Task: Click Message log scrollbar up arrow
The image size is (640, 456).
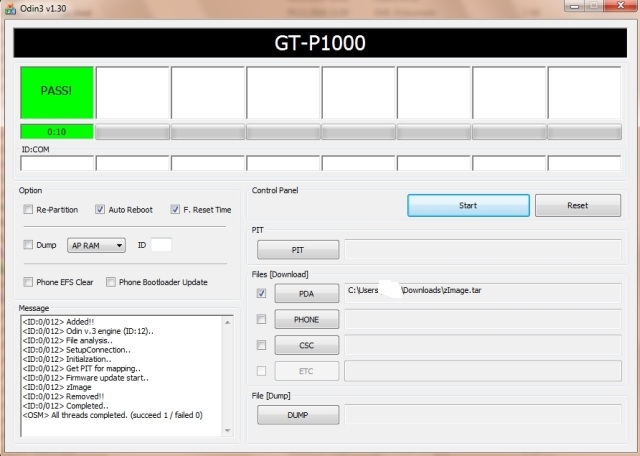Action: tap(227, 323)
